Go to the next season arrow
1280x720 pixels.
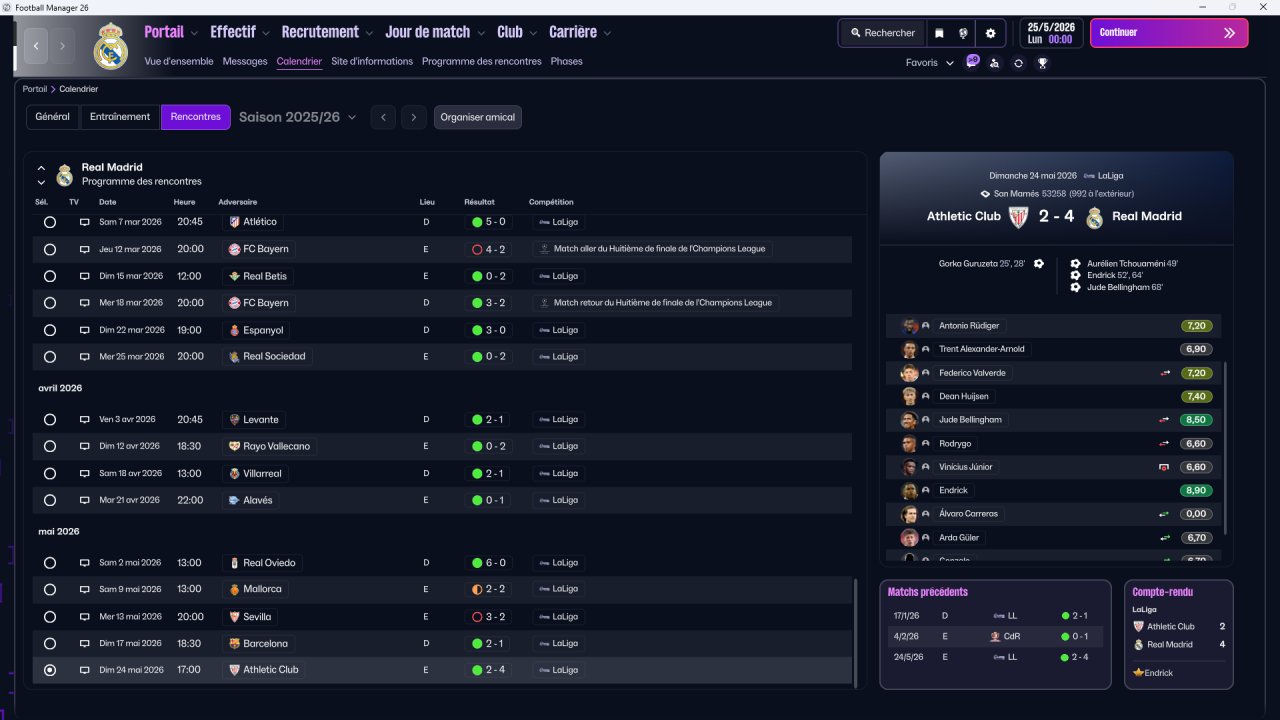click(x=414, y=117)
